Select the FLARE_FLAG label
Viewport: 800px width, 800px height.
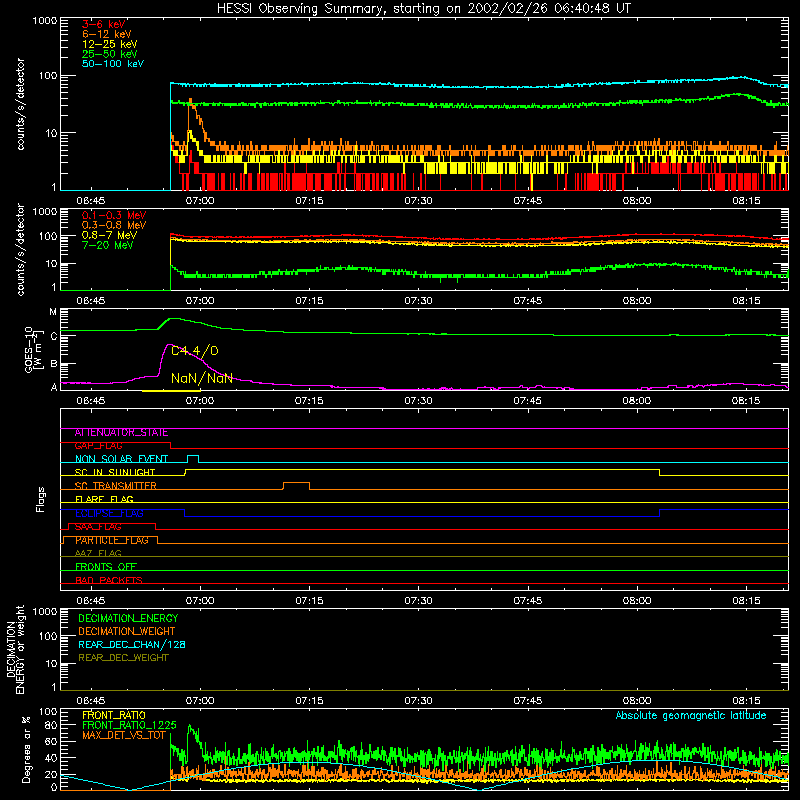[104, 499]
